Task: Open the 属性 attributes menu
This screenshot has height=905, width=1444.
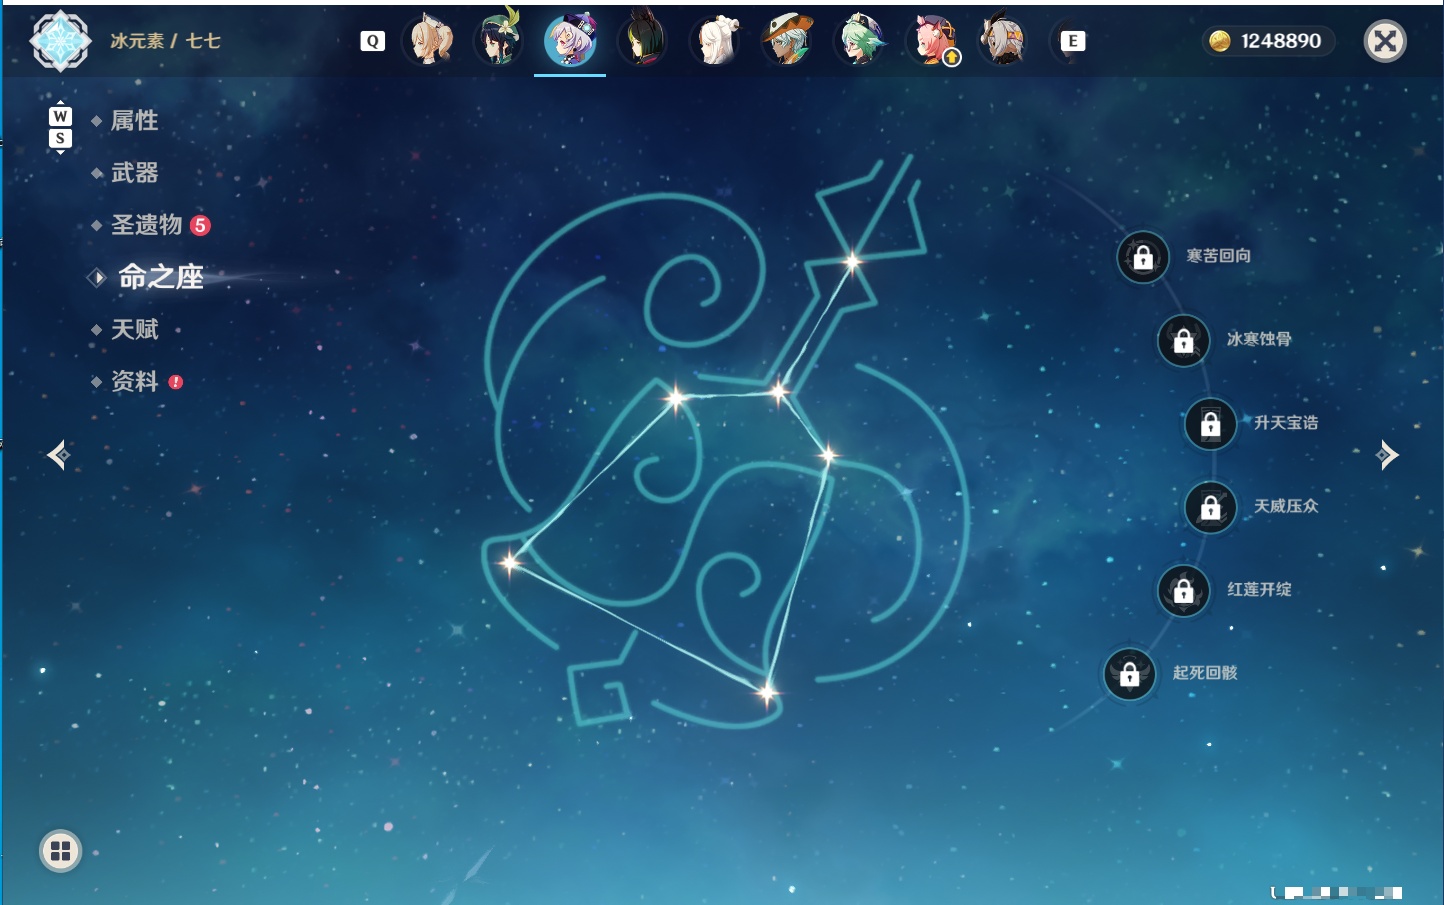Action: point(134,121)
